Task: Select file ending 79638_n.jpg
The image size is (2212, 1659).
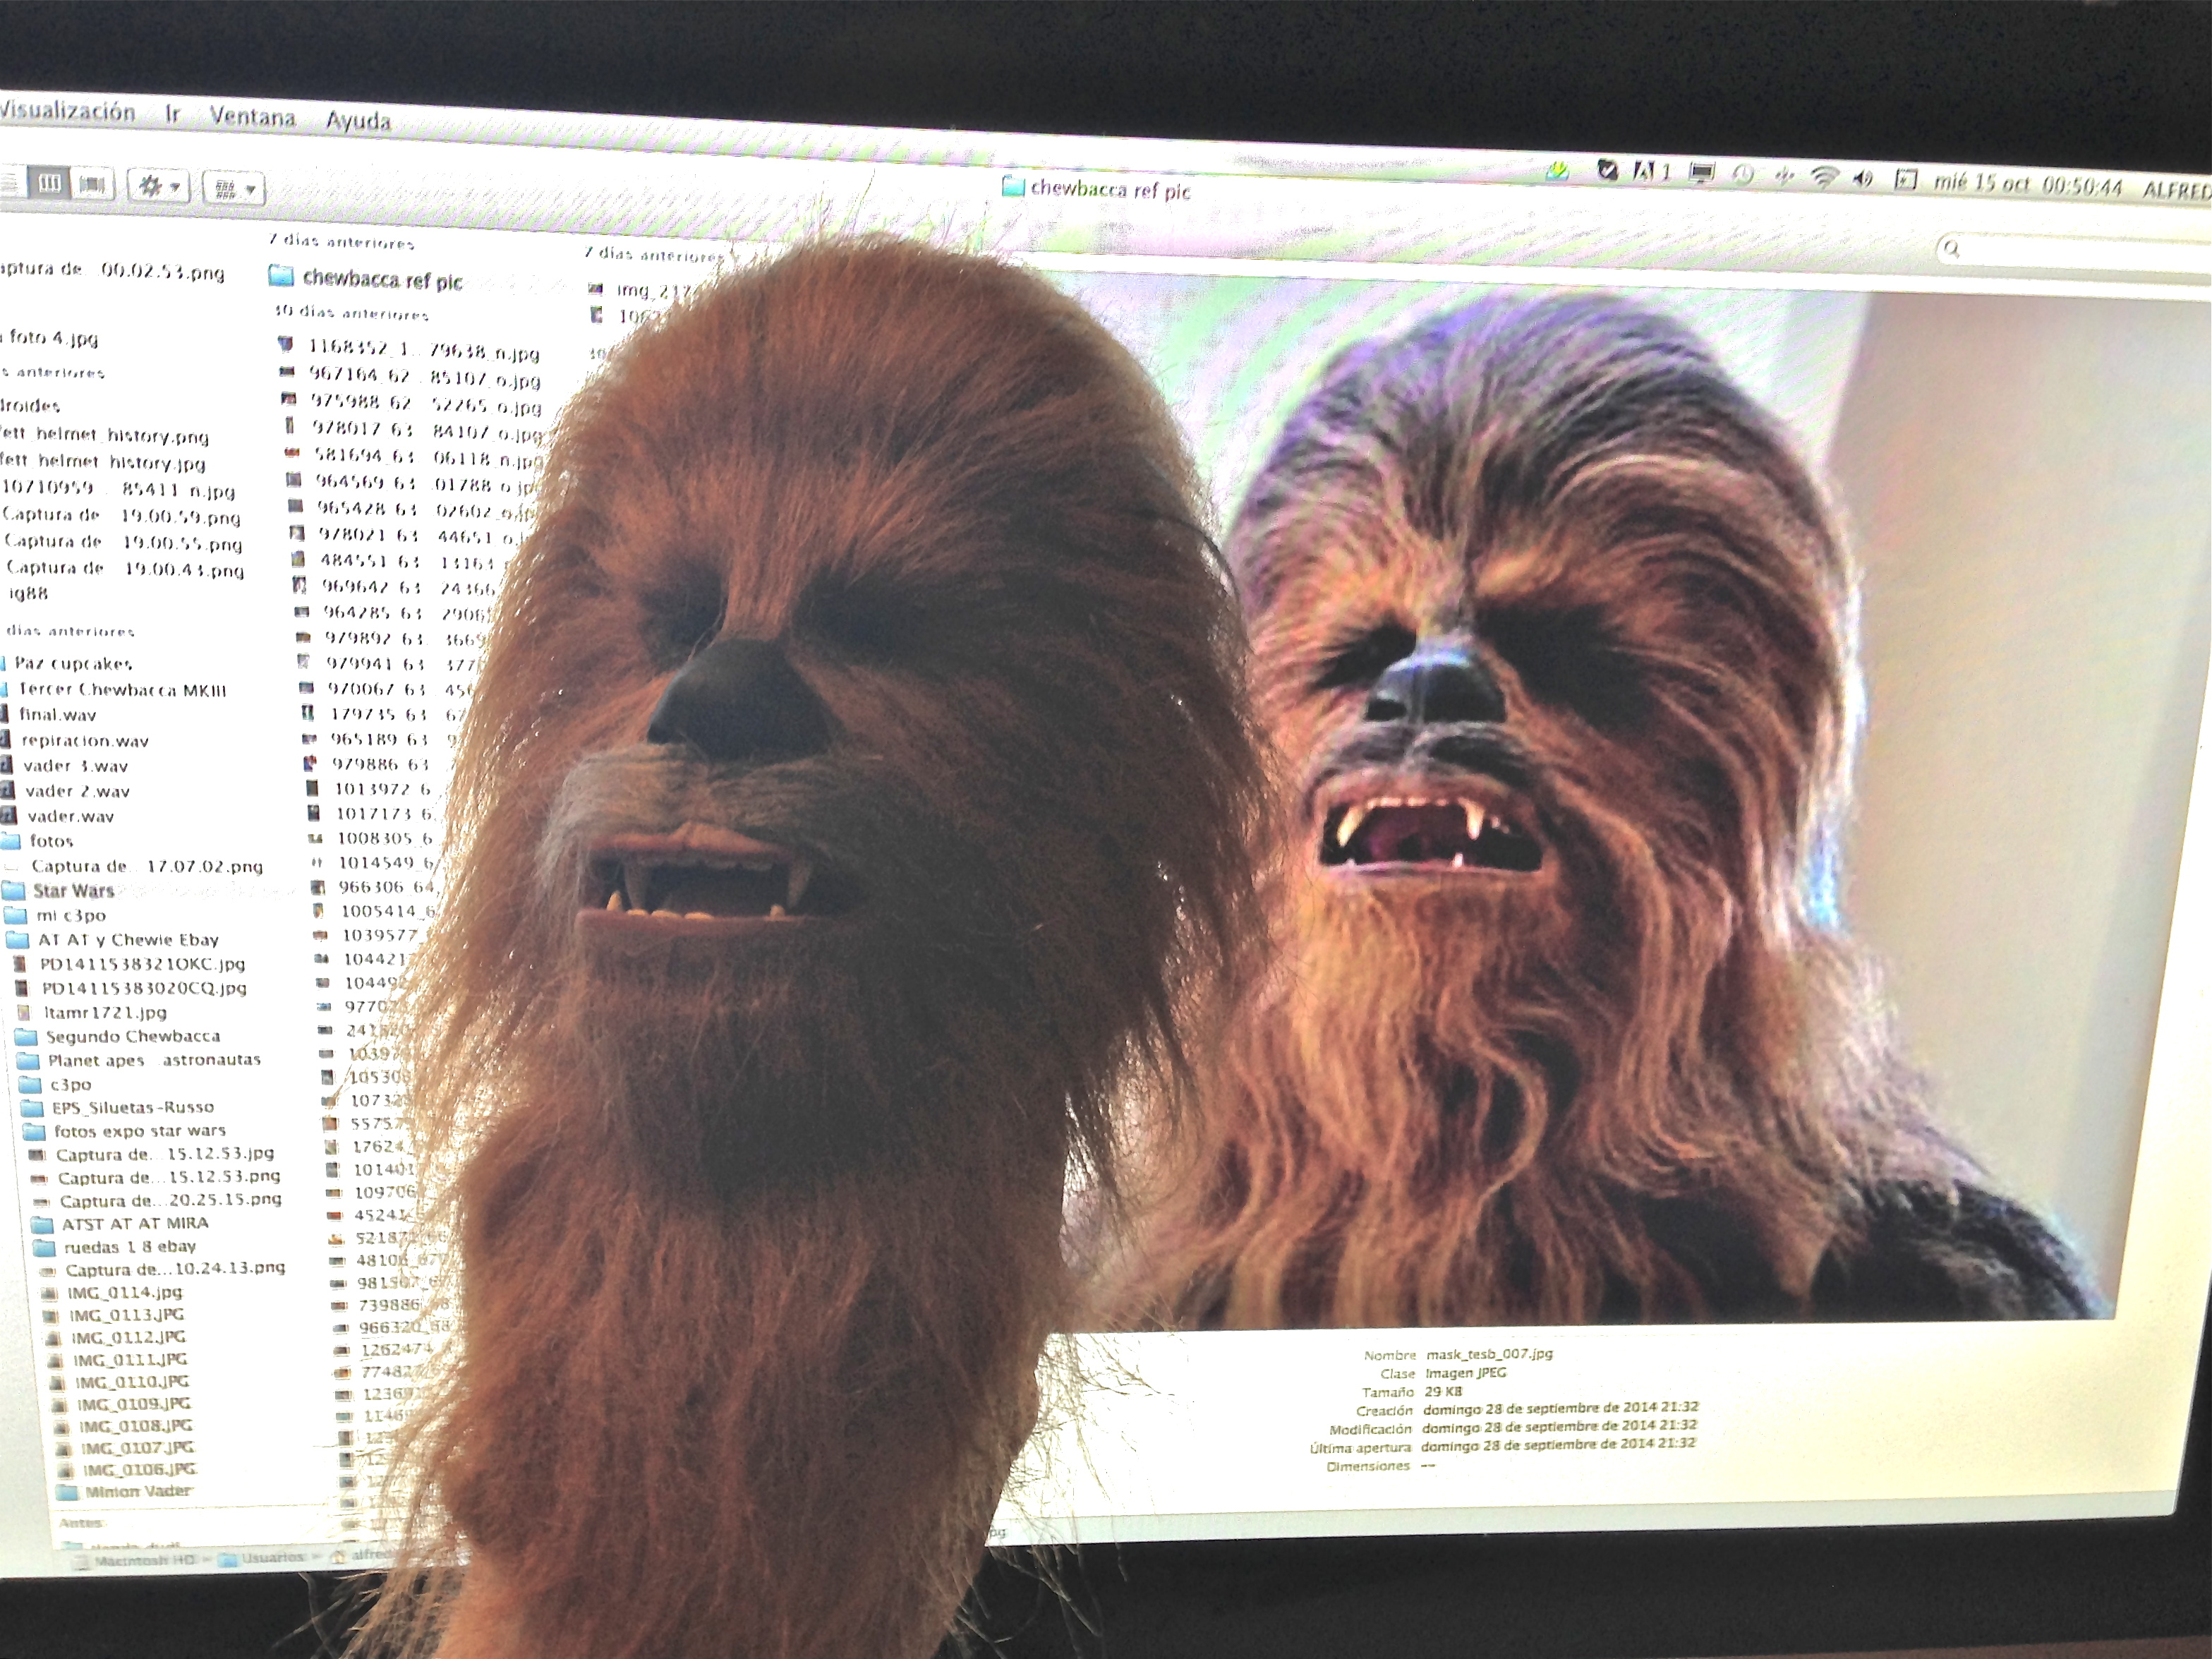Action: tap(410, 350)
